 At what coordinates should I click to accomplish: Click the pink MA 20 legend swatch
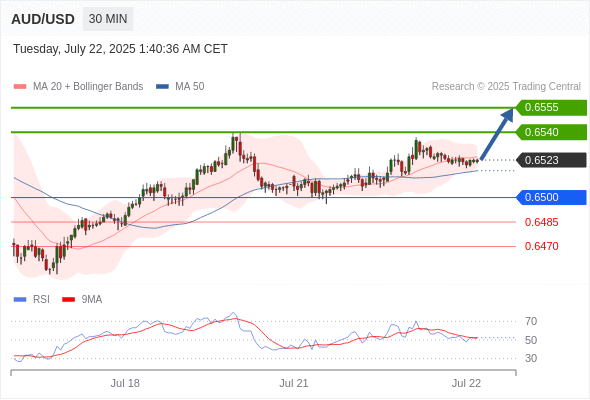coord(20,87)
